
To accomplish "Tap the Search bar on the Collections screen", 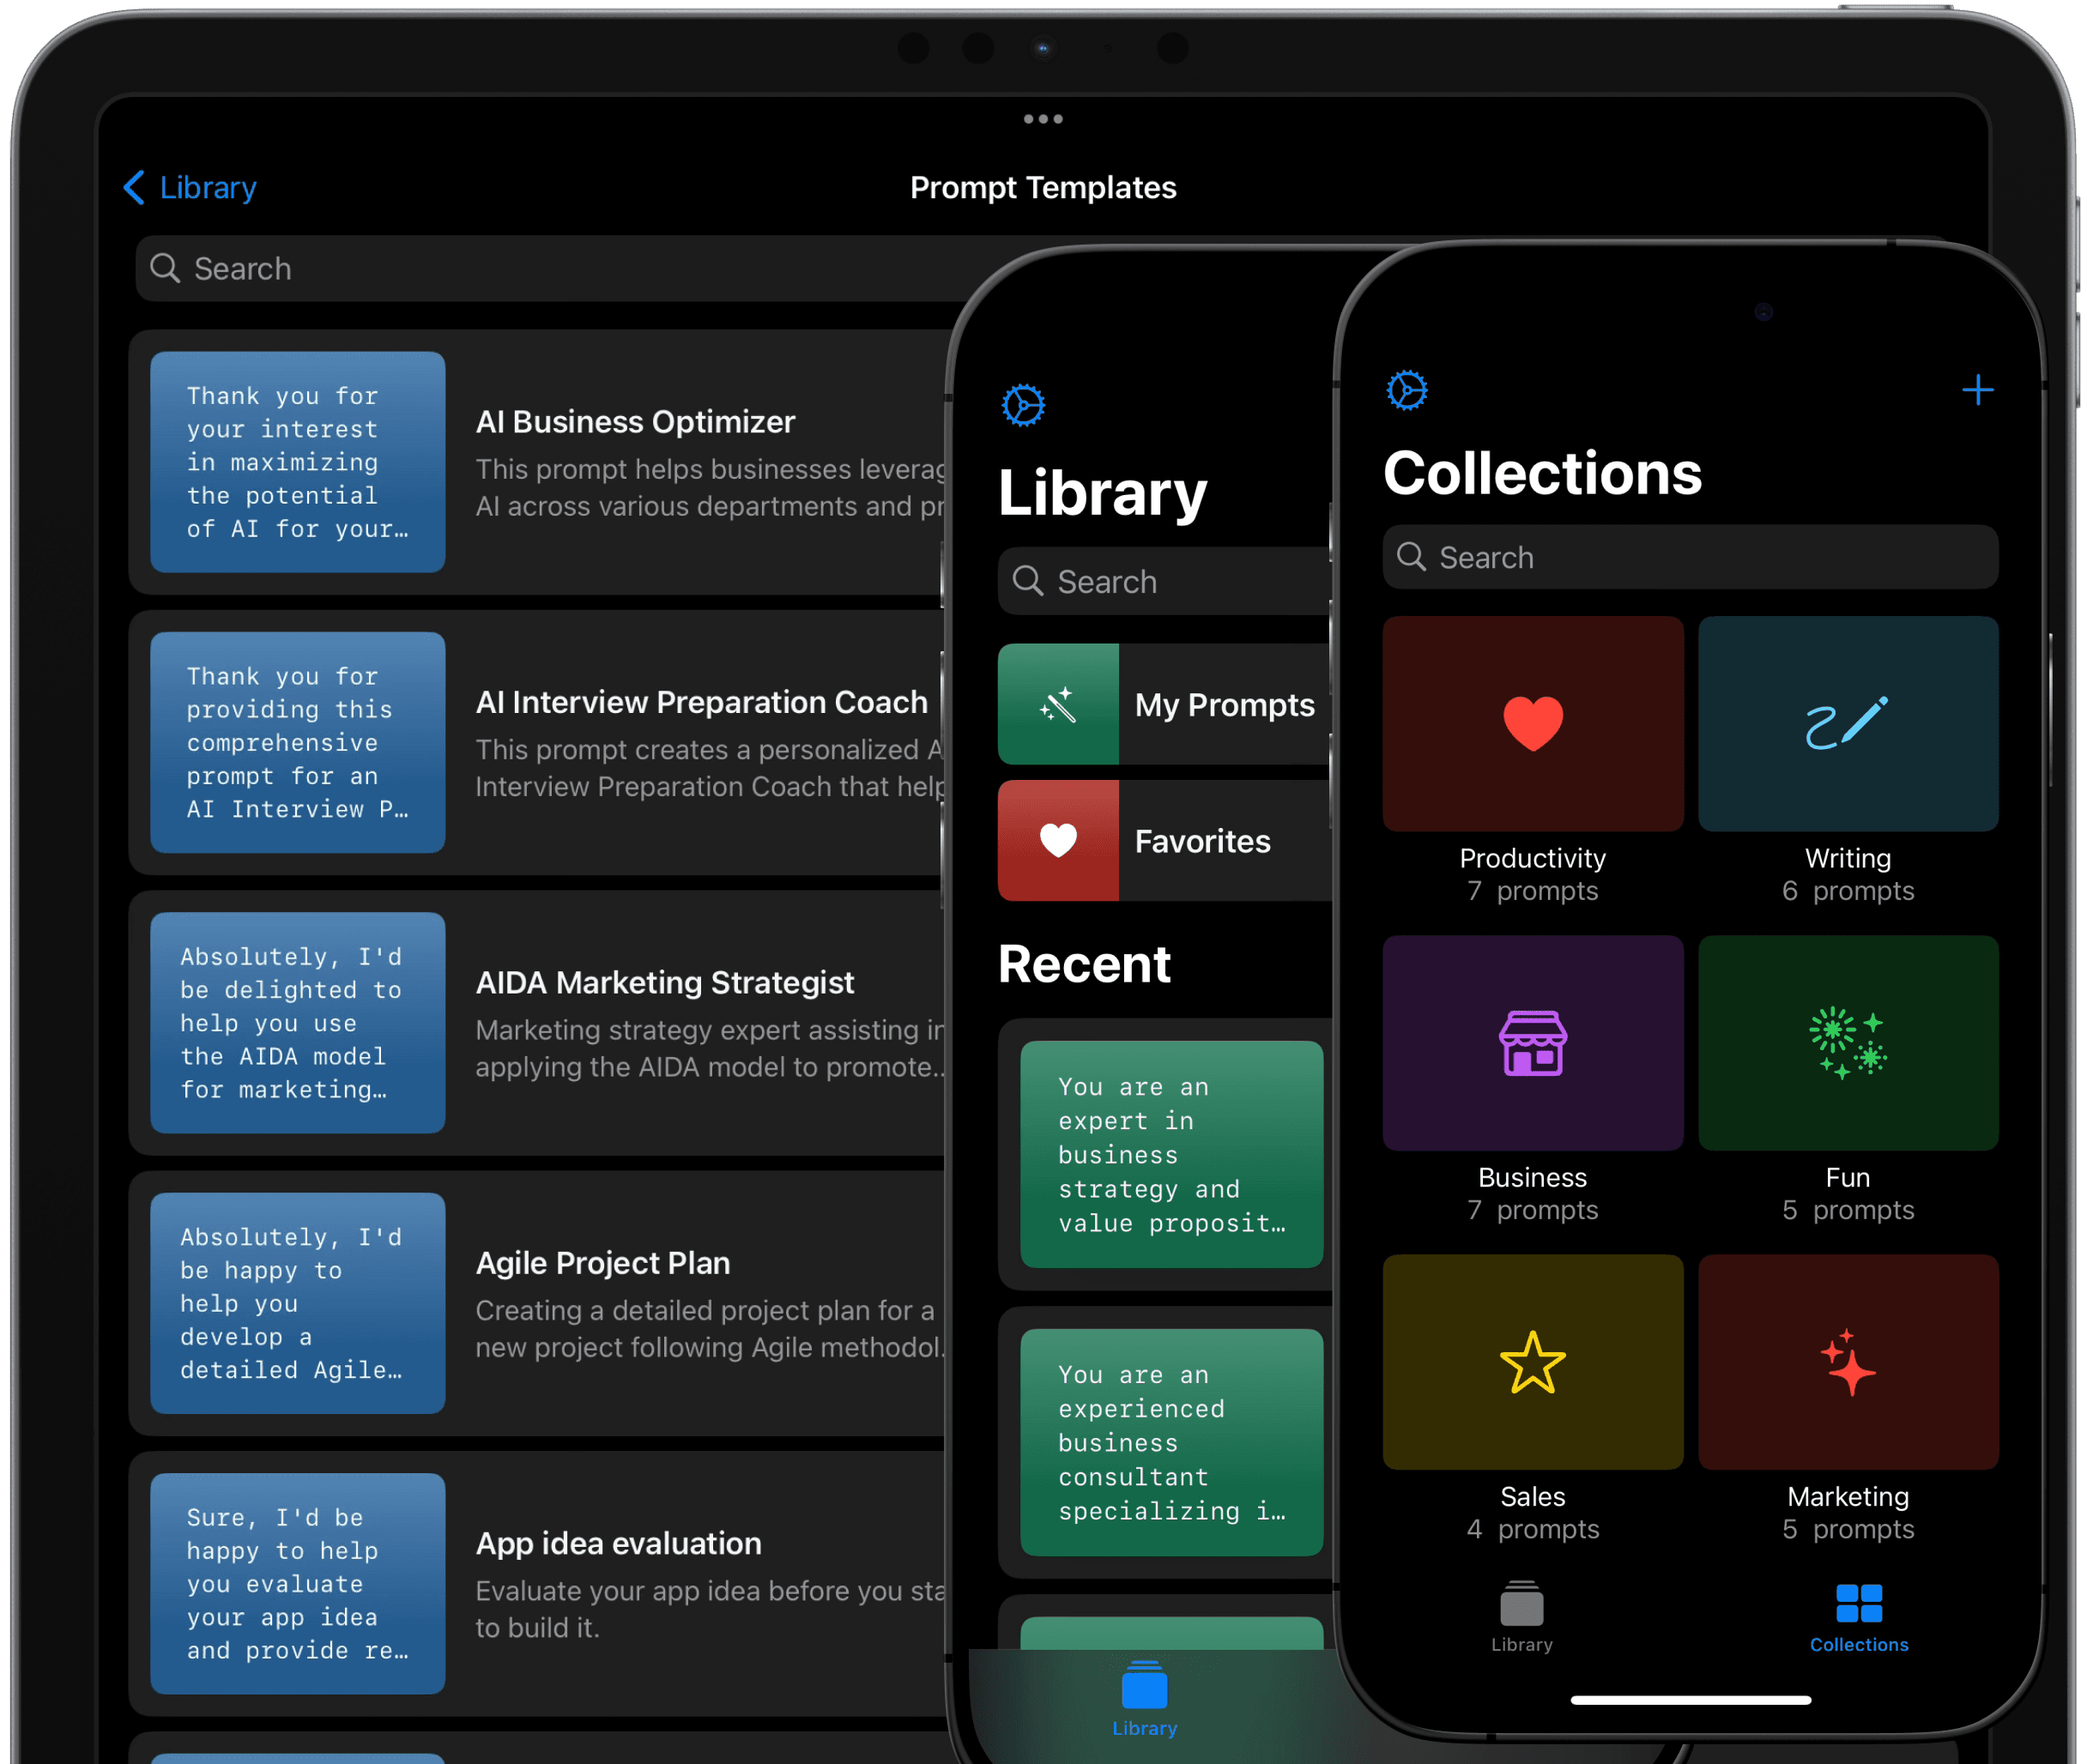I will [1690, 556].
